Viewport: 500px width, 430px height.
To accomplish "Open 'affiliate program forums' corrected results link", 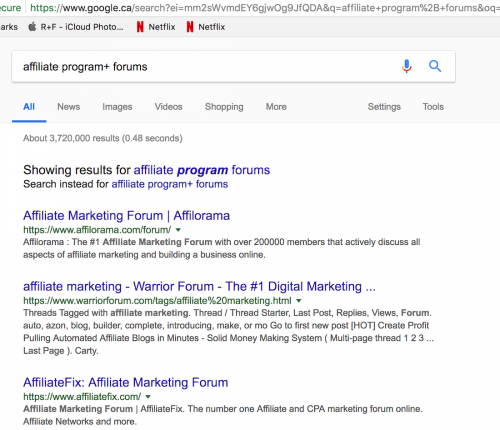I will pos(202,170).
